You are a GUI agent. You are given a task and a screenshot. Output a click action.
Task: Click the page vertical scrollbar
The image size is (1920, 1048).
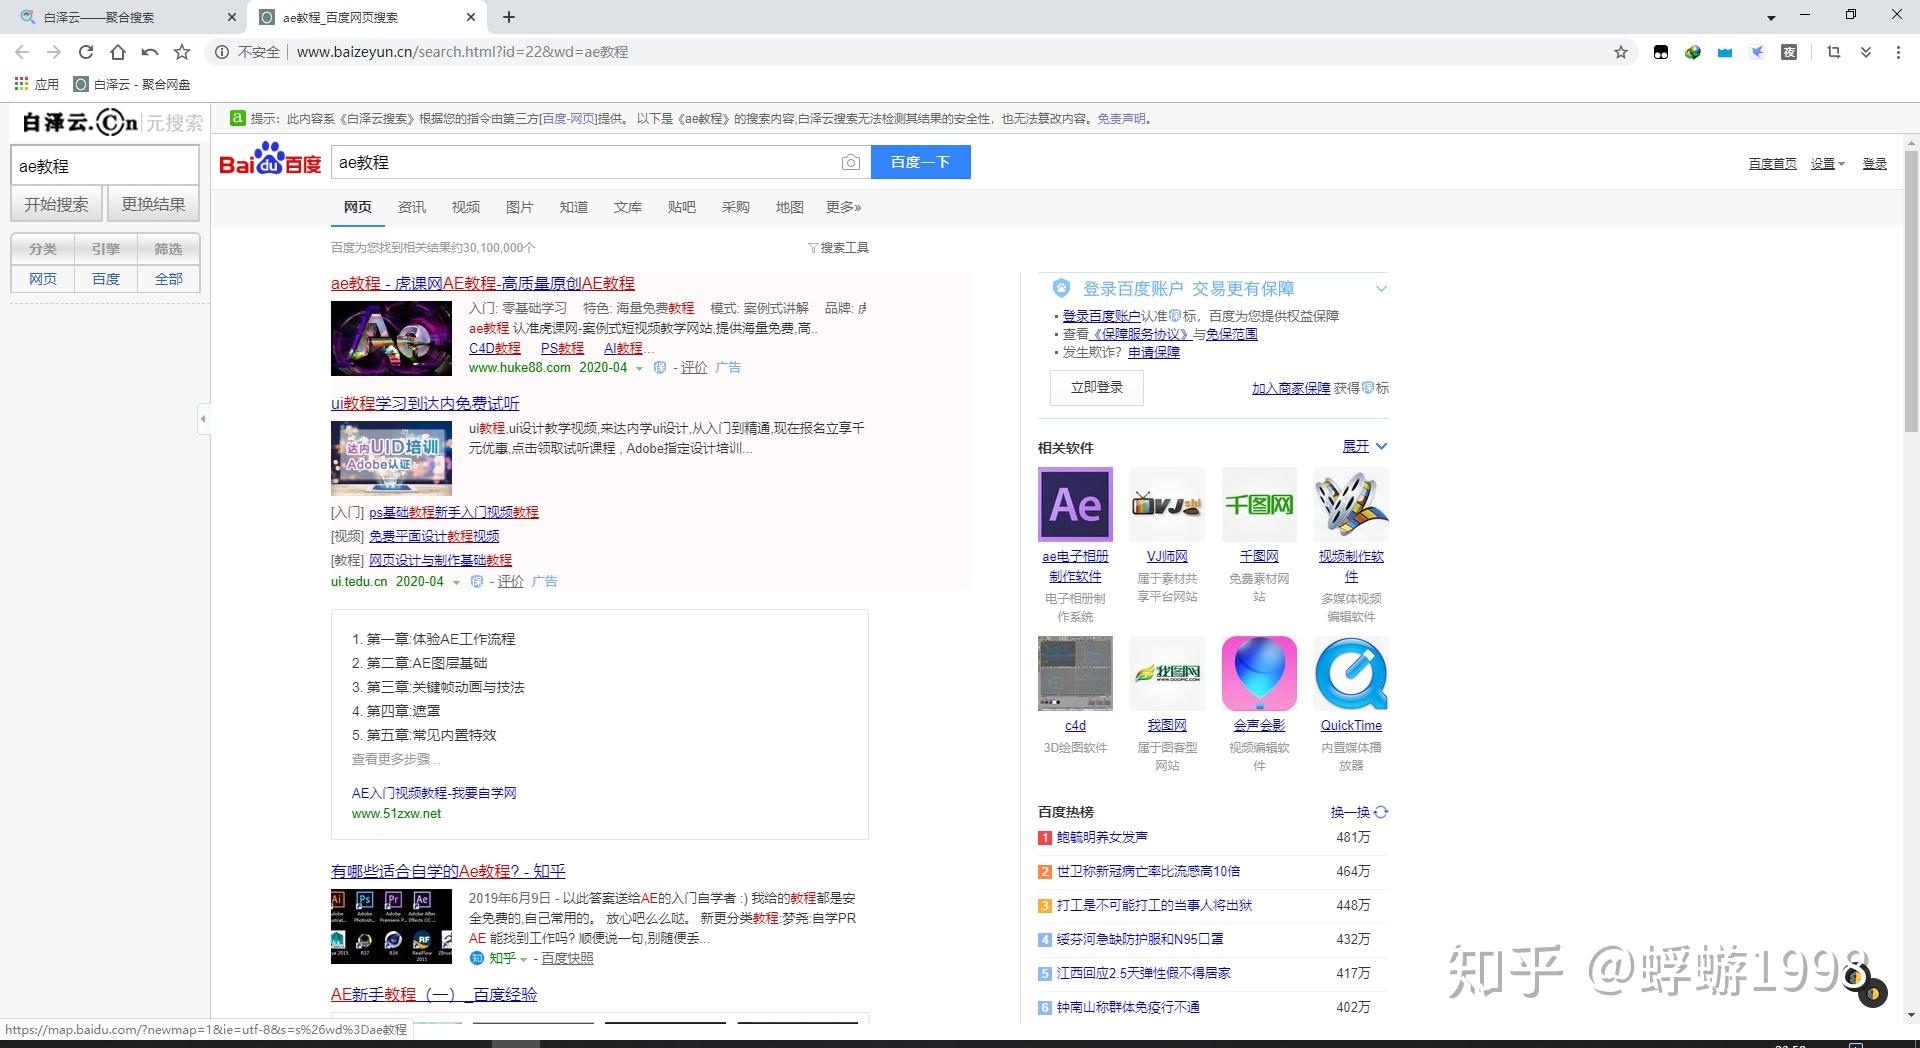coord(1911,290)
